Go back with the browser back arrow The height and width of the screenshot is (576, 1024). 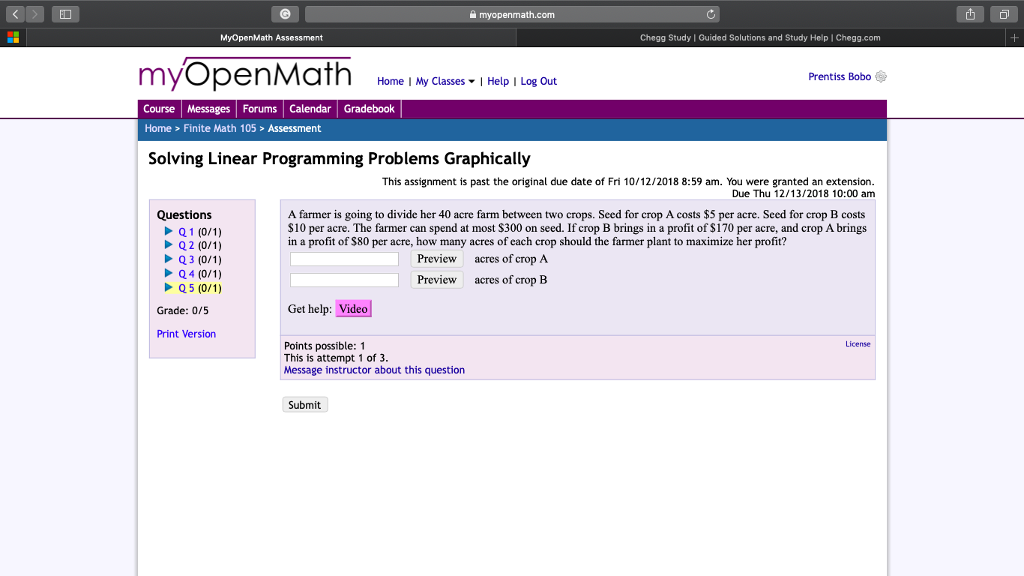pos(13,14)
